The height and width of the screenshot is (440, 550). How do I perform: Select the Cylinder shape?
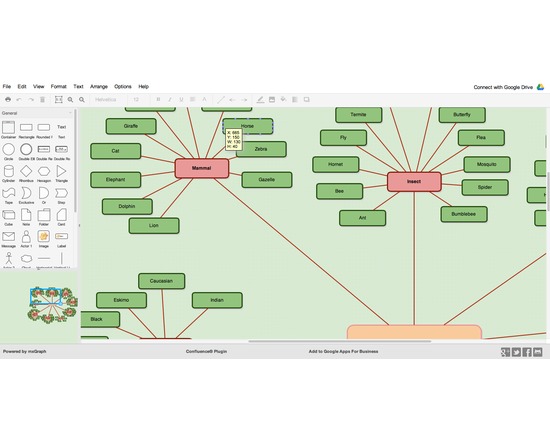click(8, 171)
